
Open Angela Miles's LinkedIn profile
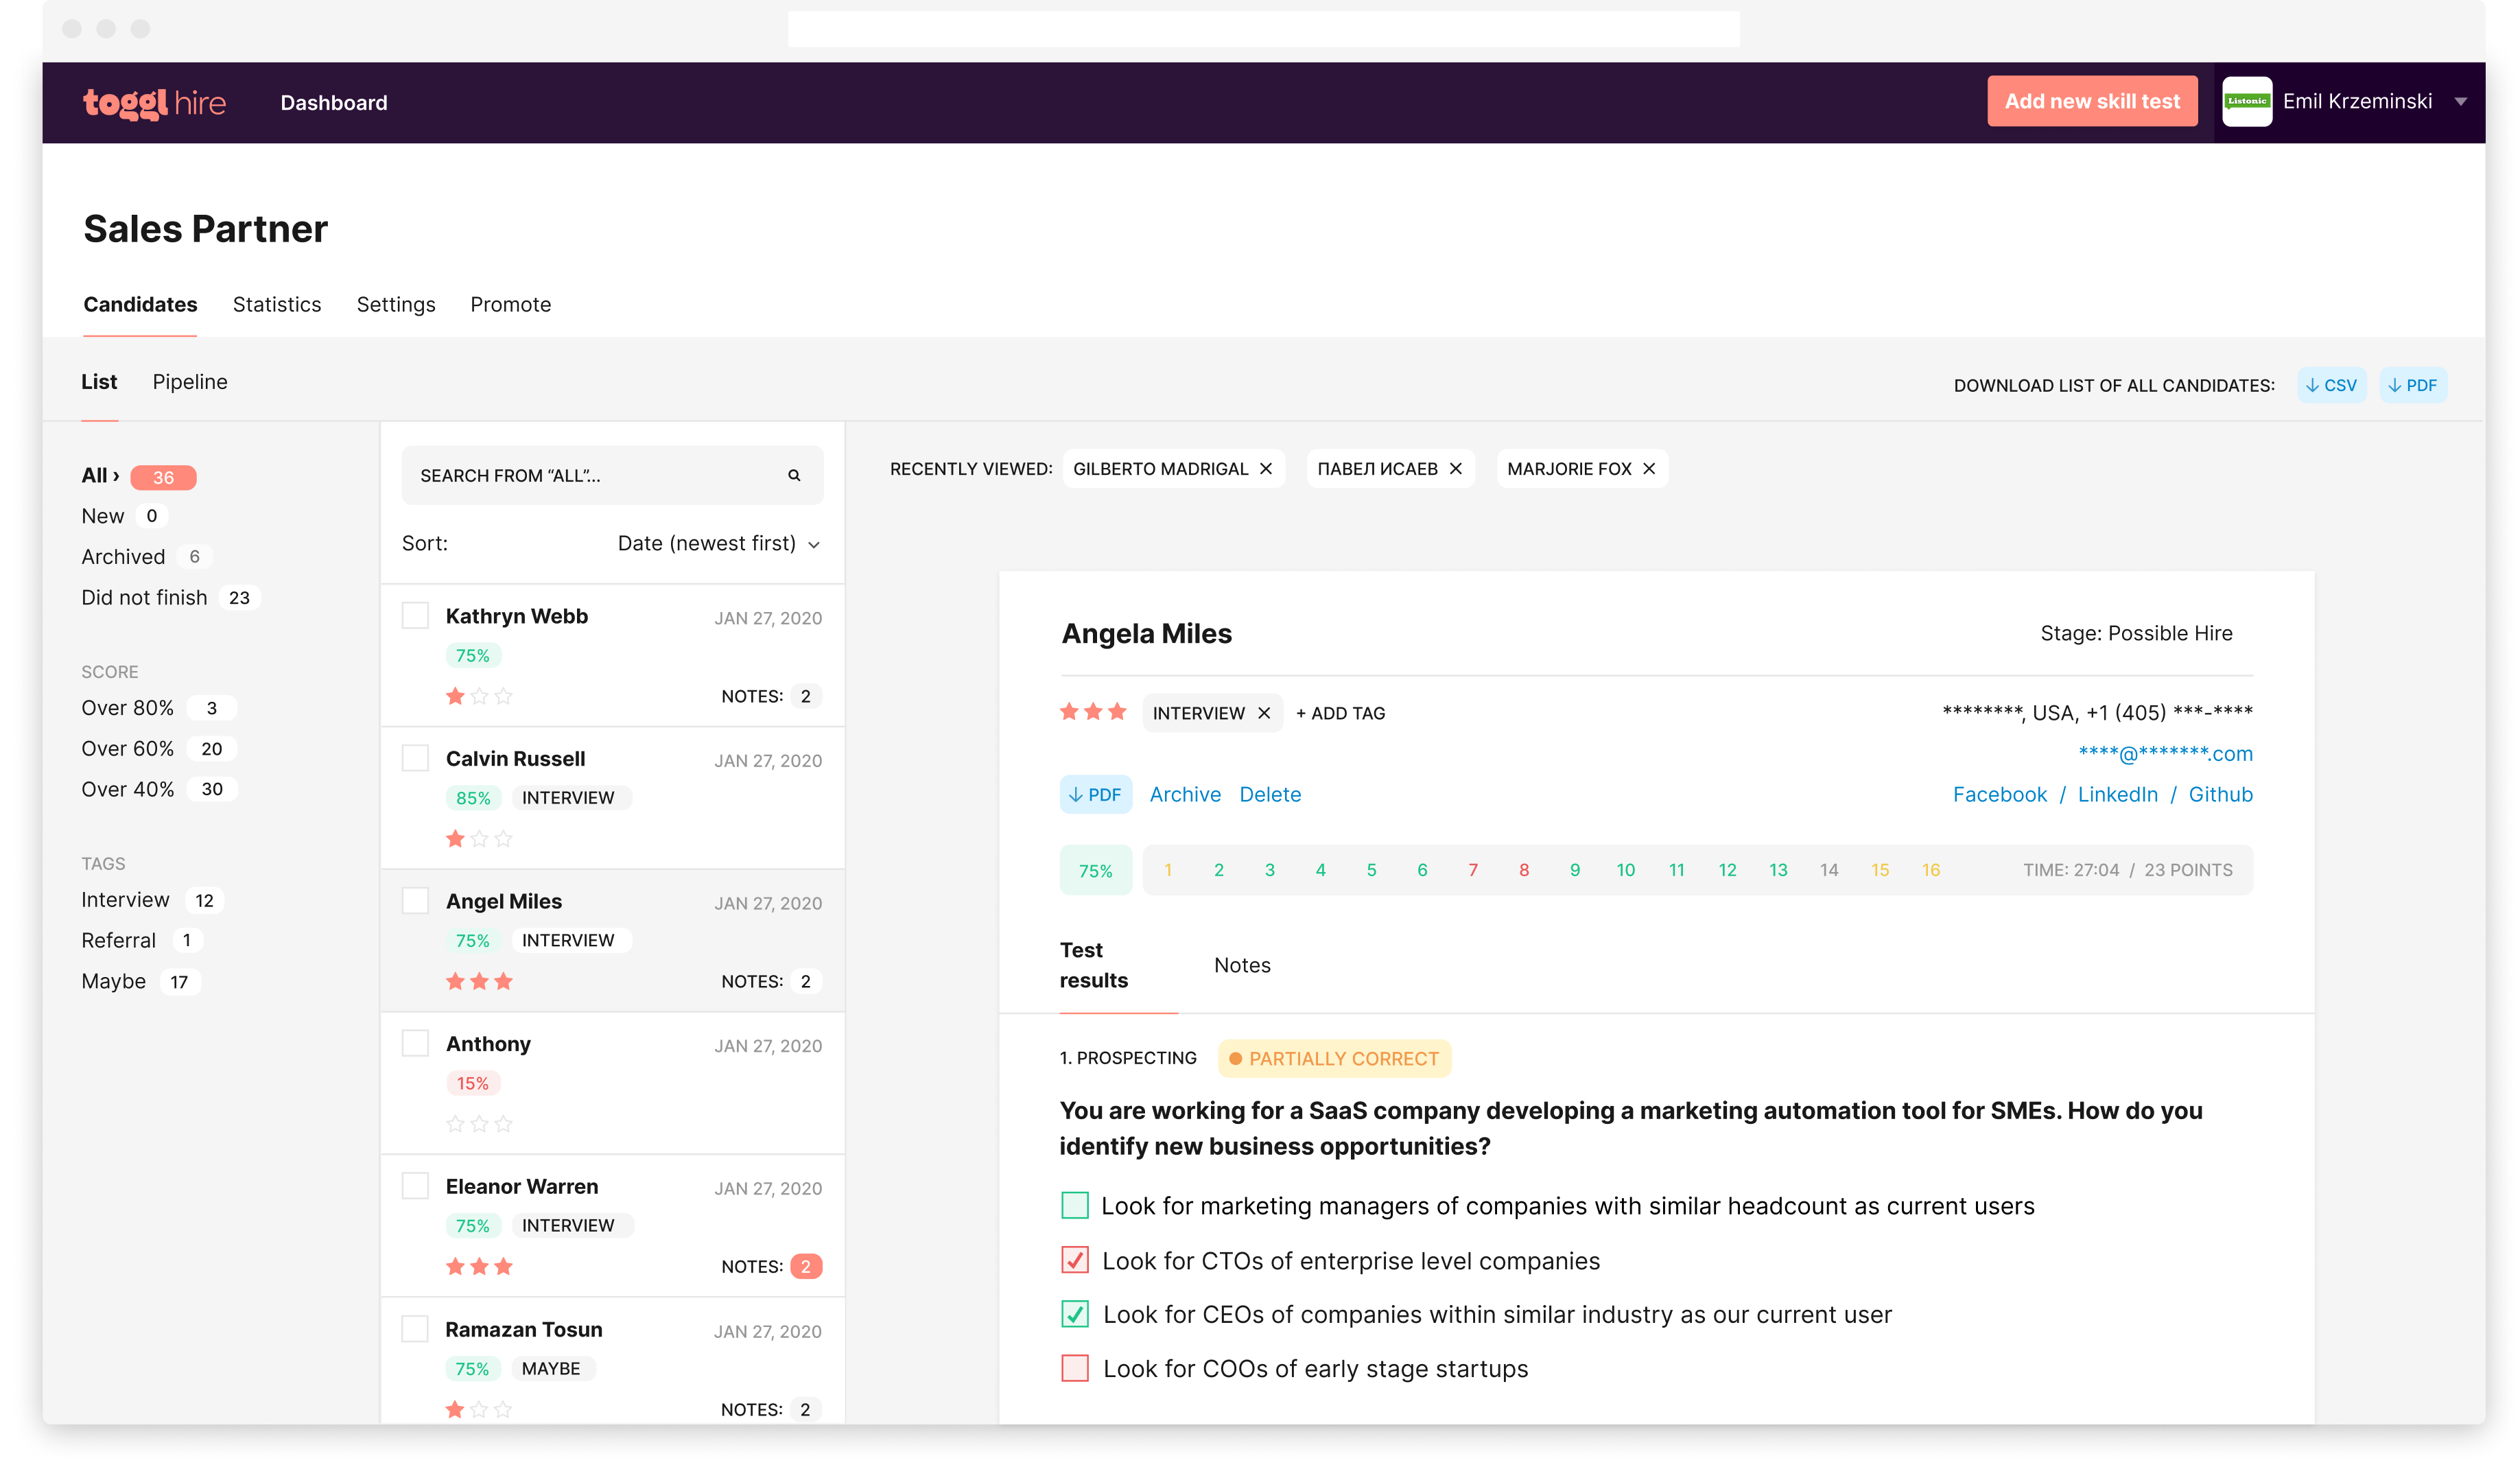tap(2118, 794)
